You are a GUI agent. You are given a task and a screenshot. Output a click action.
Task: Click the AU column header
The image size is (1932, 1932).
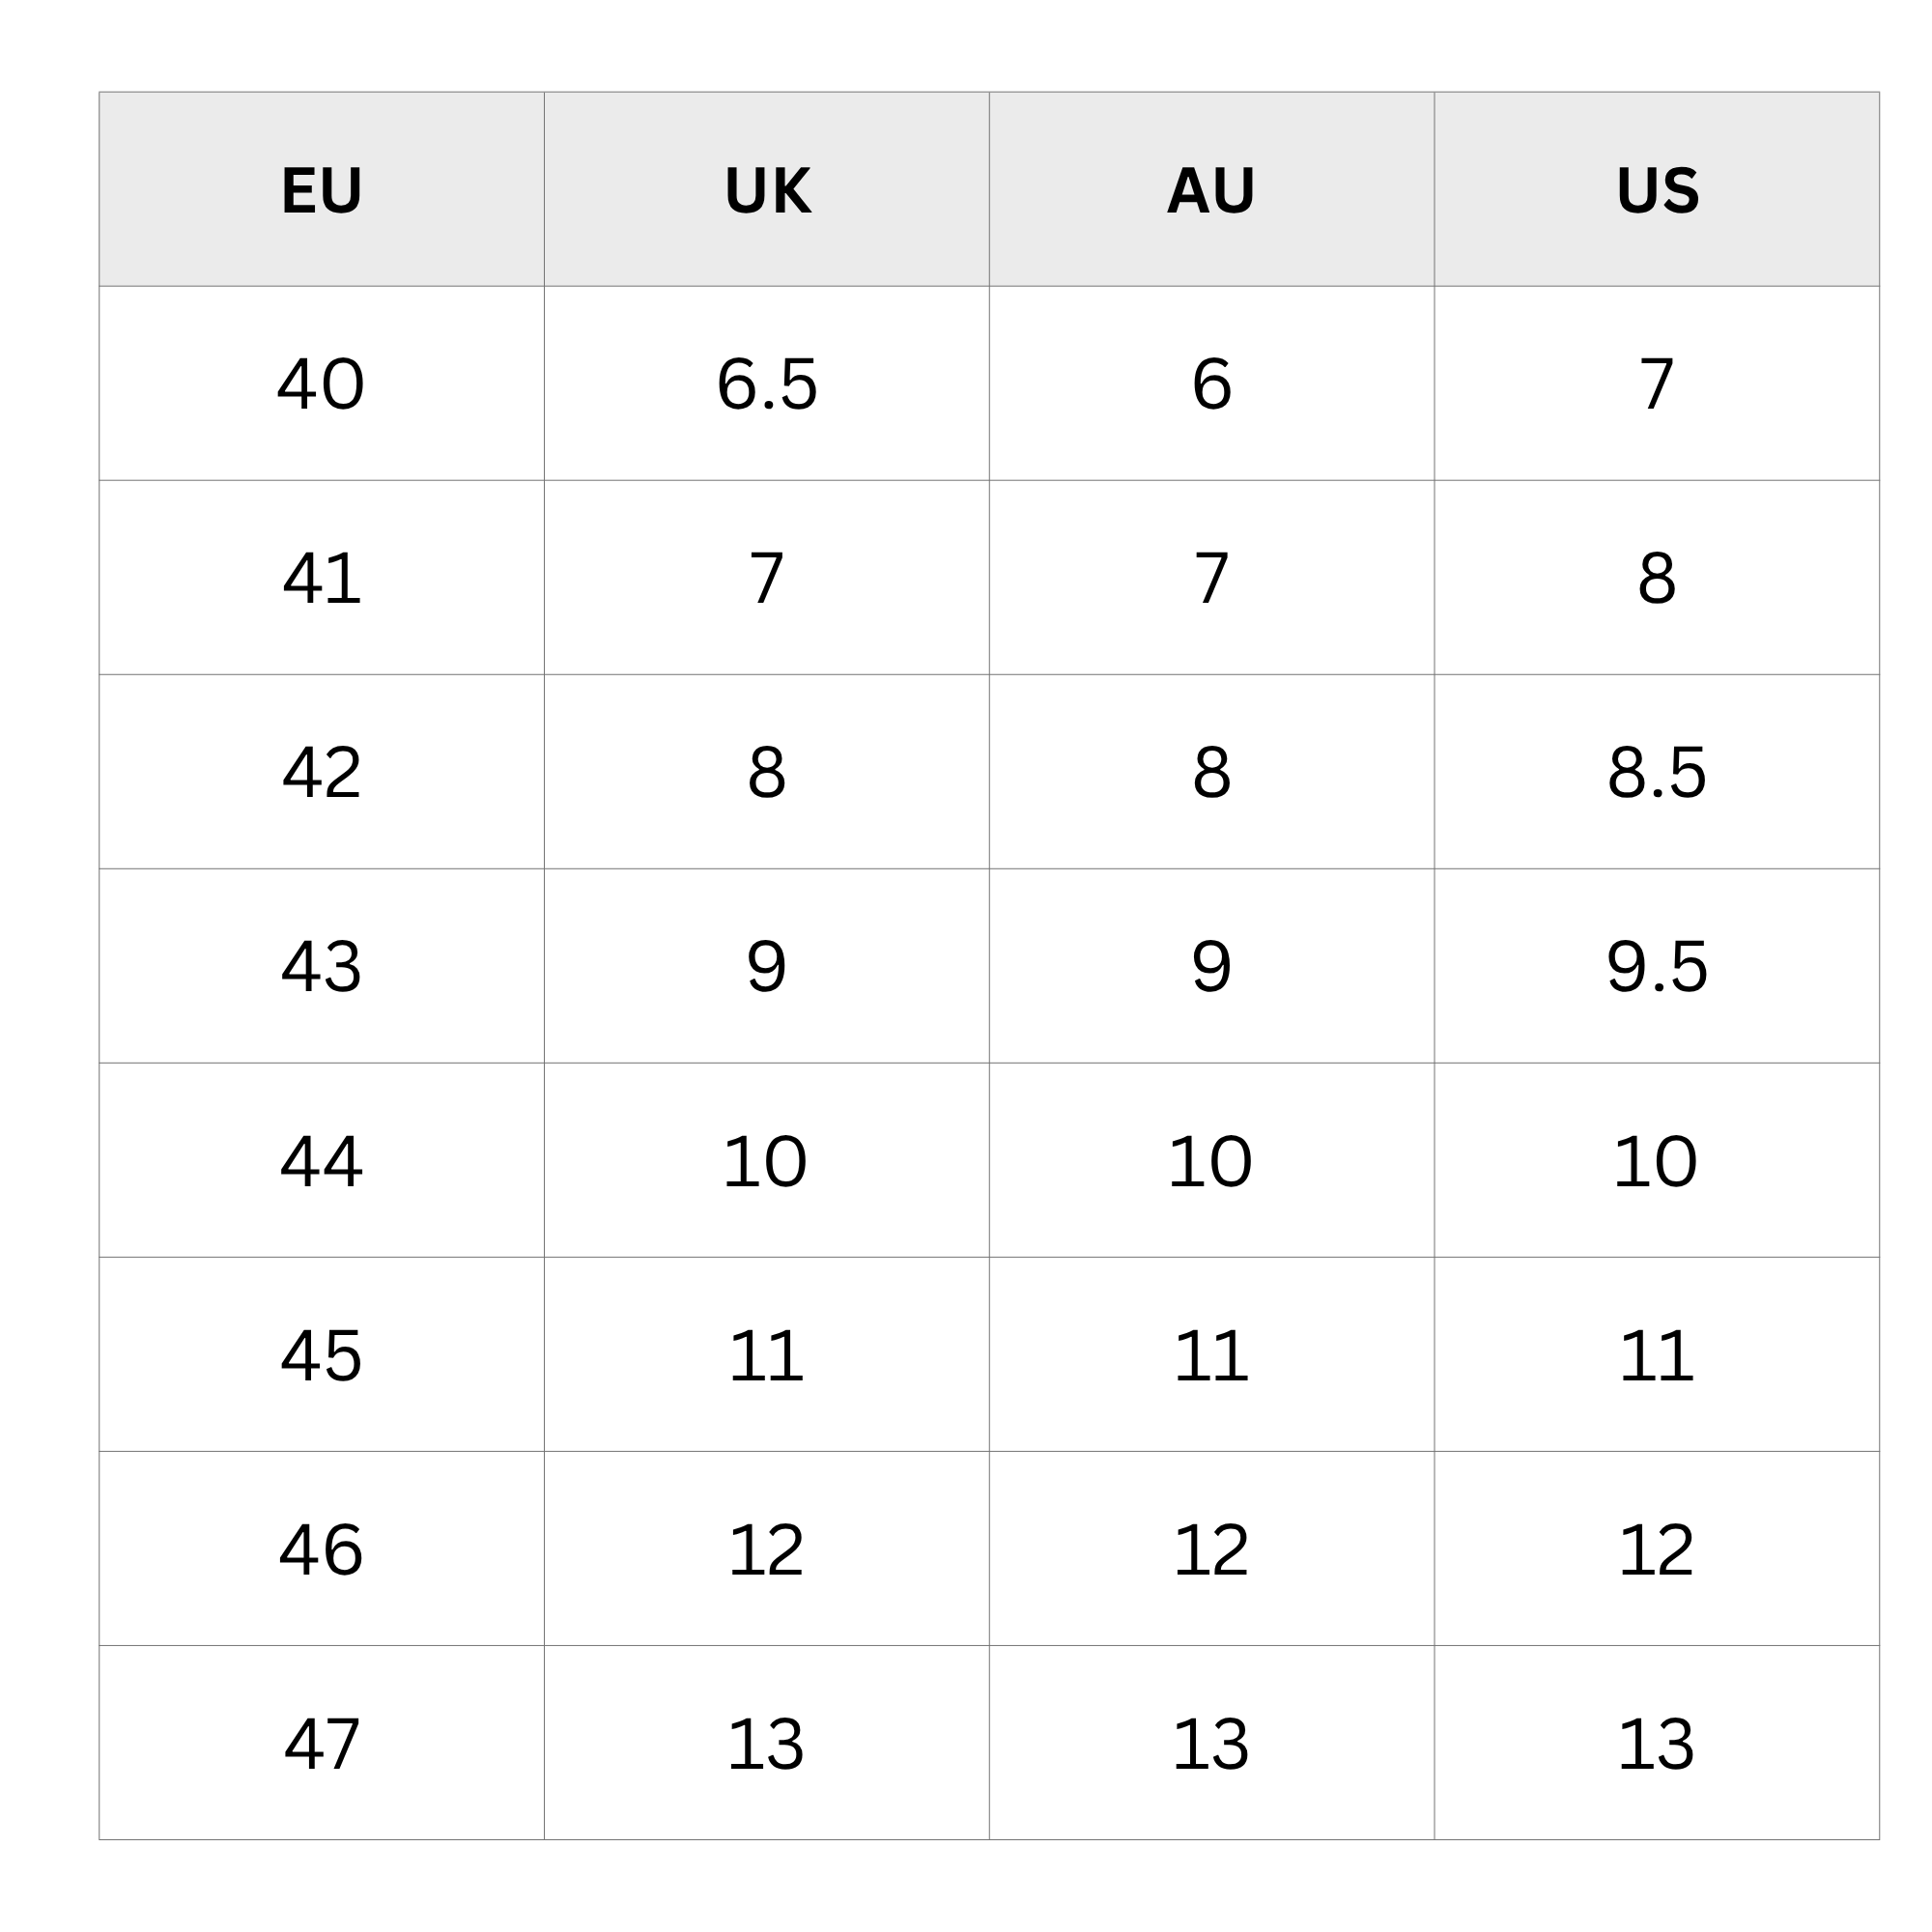click(x=1212, y=189)
